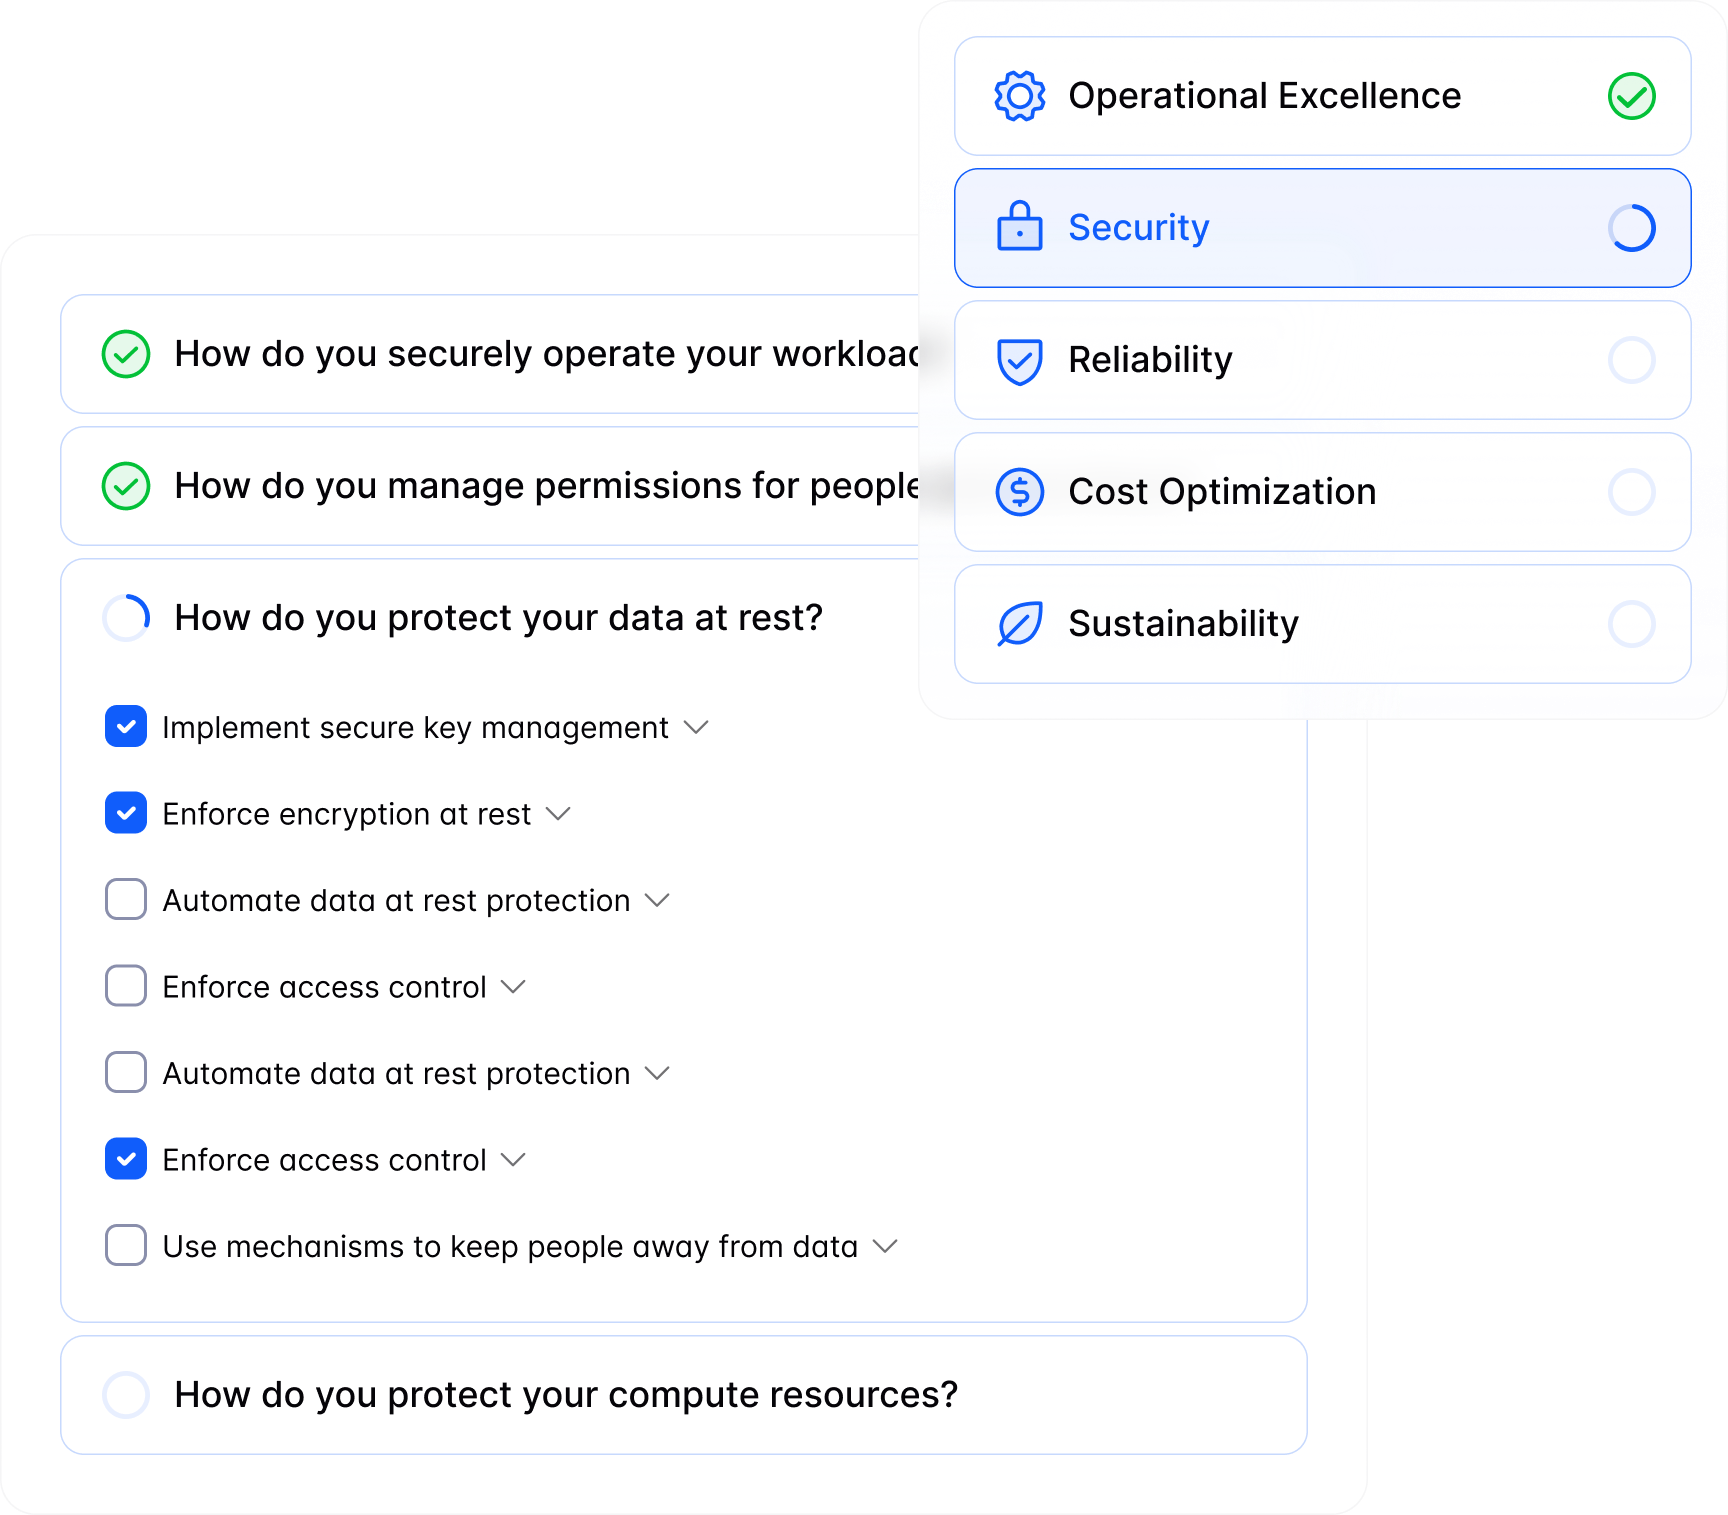Click the Security lock bag icon
The height and width of the screenshot is (1515, 1728).
(1019, 227)
